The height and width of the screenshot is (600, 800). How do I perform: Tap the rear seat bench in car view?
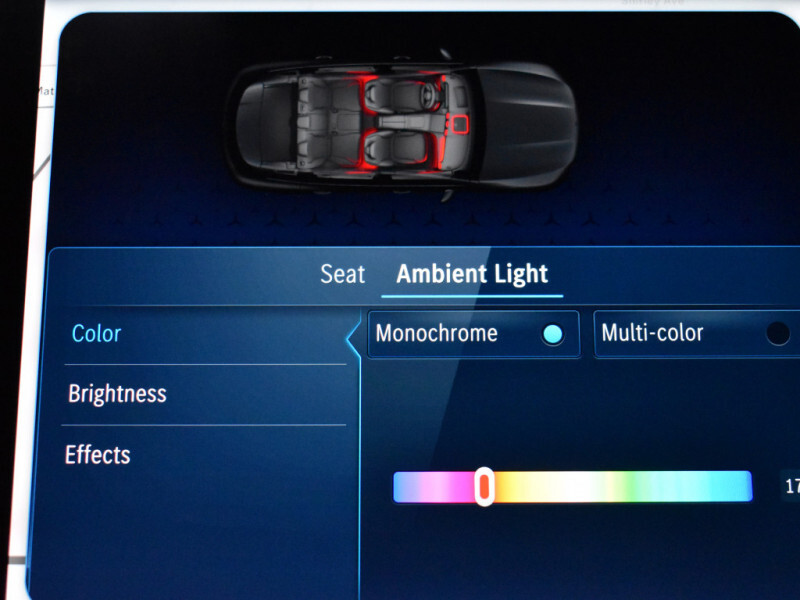[314, 121]
